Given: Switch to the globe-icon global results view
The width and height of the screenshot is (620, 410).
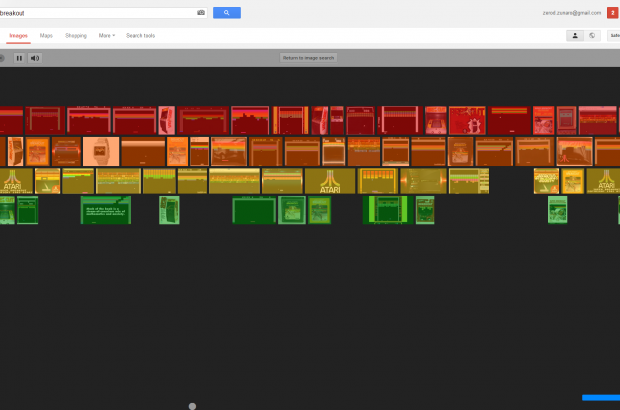Looking at the screenshot, I should pos(592,35).
